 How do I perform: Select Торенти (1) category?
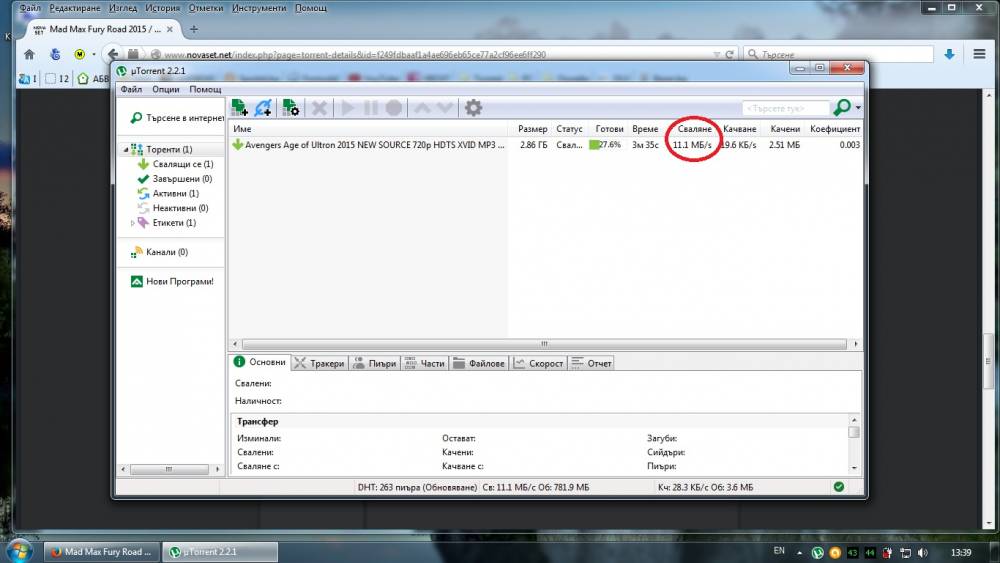[169, 149]
